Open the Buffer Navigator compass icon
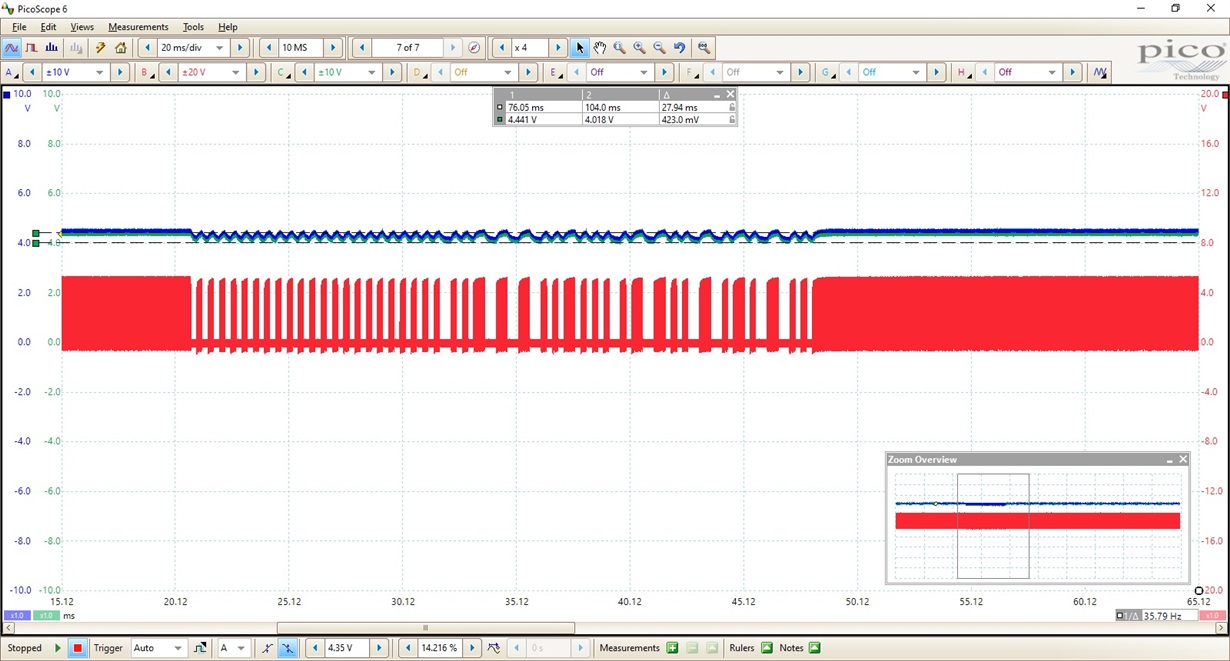Viewport: 1230px width, 661px height. tap(474, 47)
